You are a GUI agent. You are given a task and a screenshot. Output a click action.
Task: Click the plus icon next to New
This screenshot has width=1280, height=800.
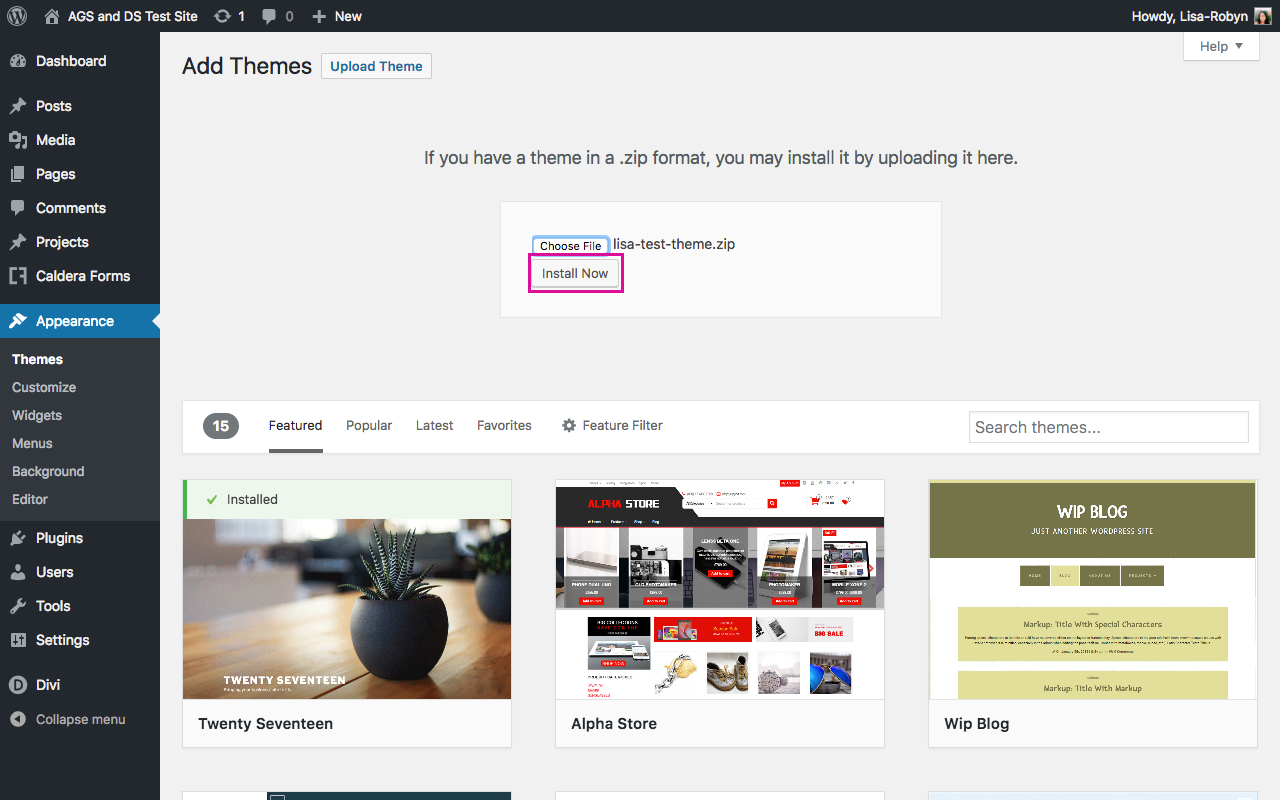[x=319, y=16]
